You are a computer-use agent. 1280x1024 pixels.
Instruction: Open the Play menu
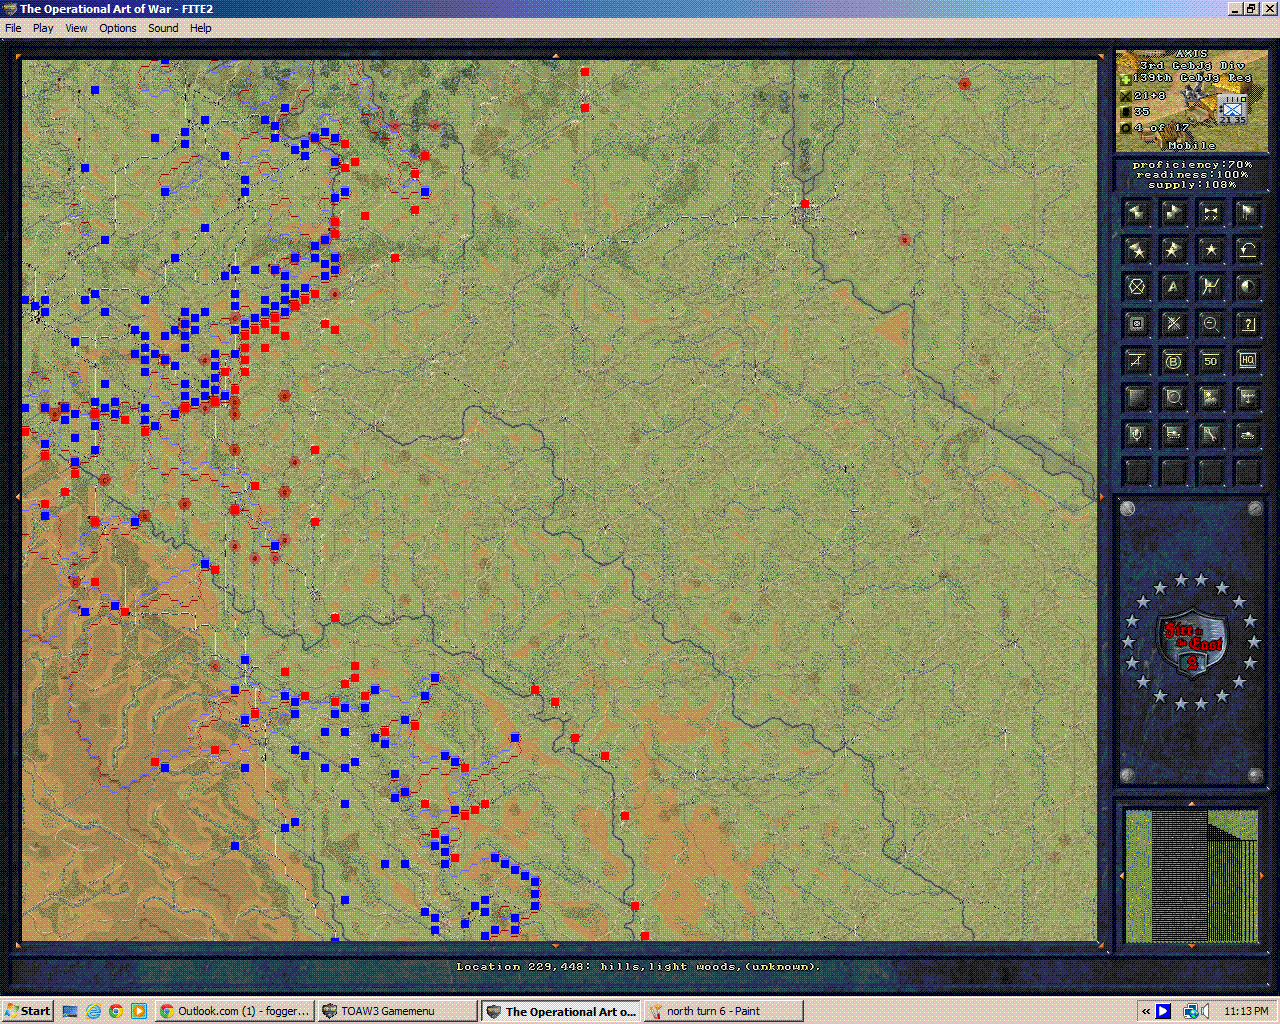coord(43,28)
